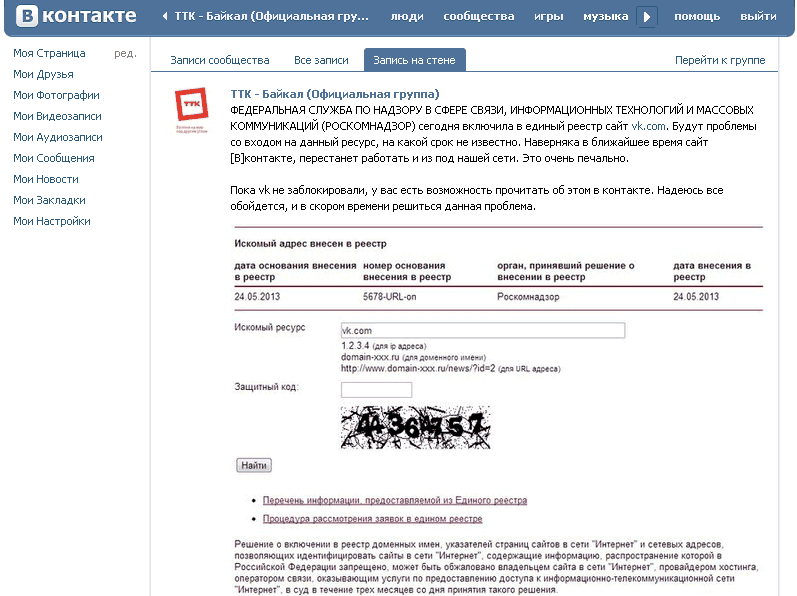Click выйти to log out

click(x=758, y=16)
